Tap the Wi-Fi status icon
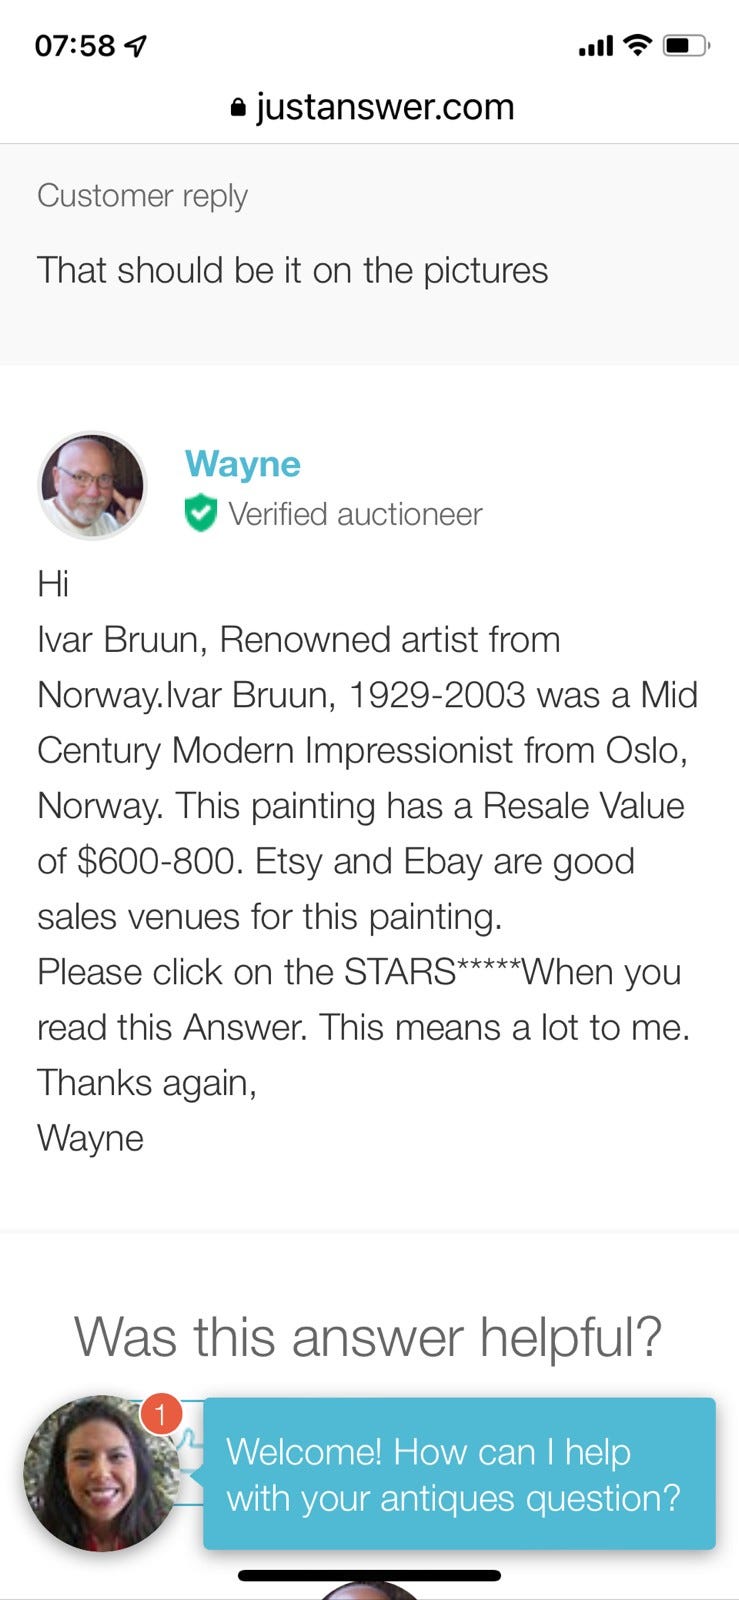This screenshot has width=739, height=1600. [636, 45]
